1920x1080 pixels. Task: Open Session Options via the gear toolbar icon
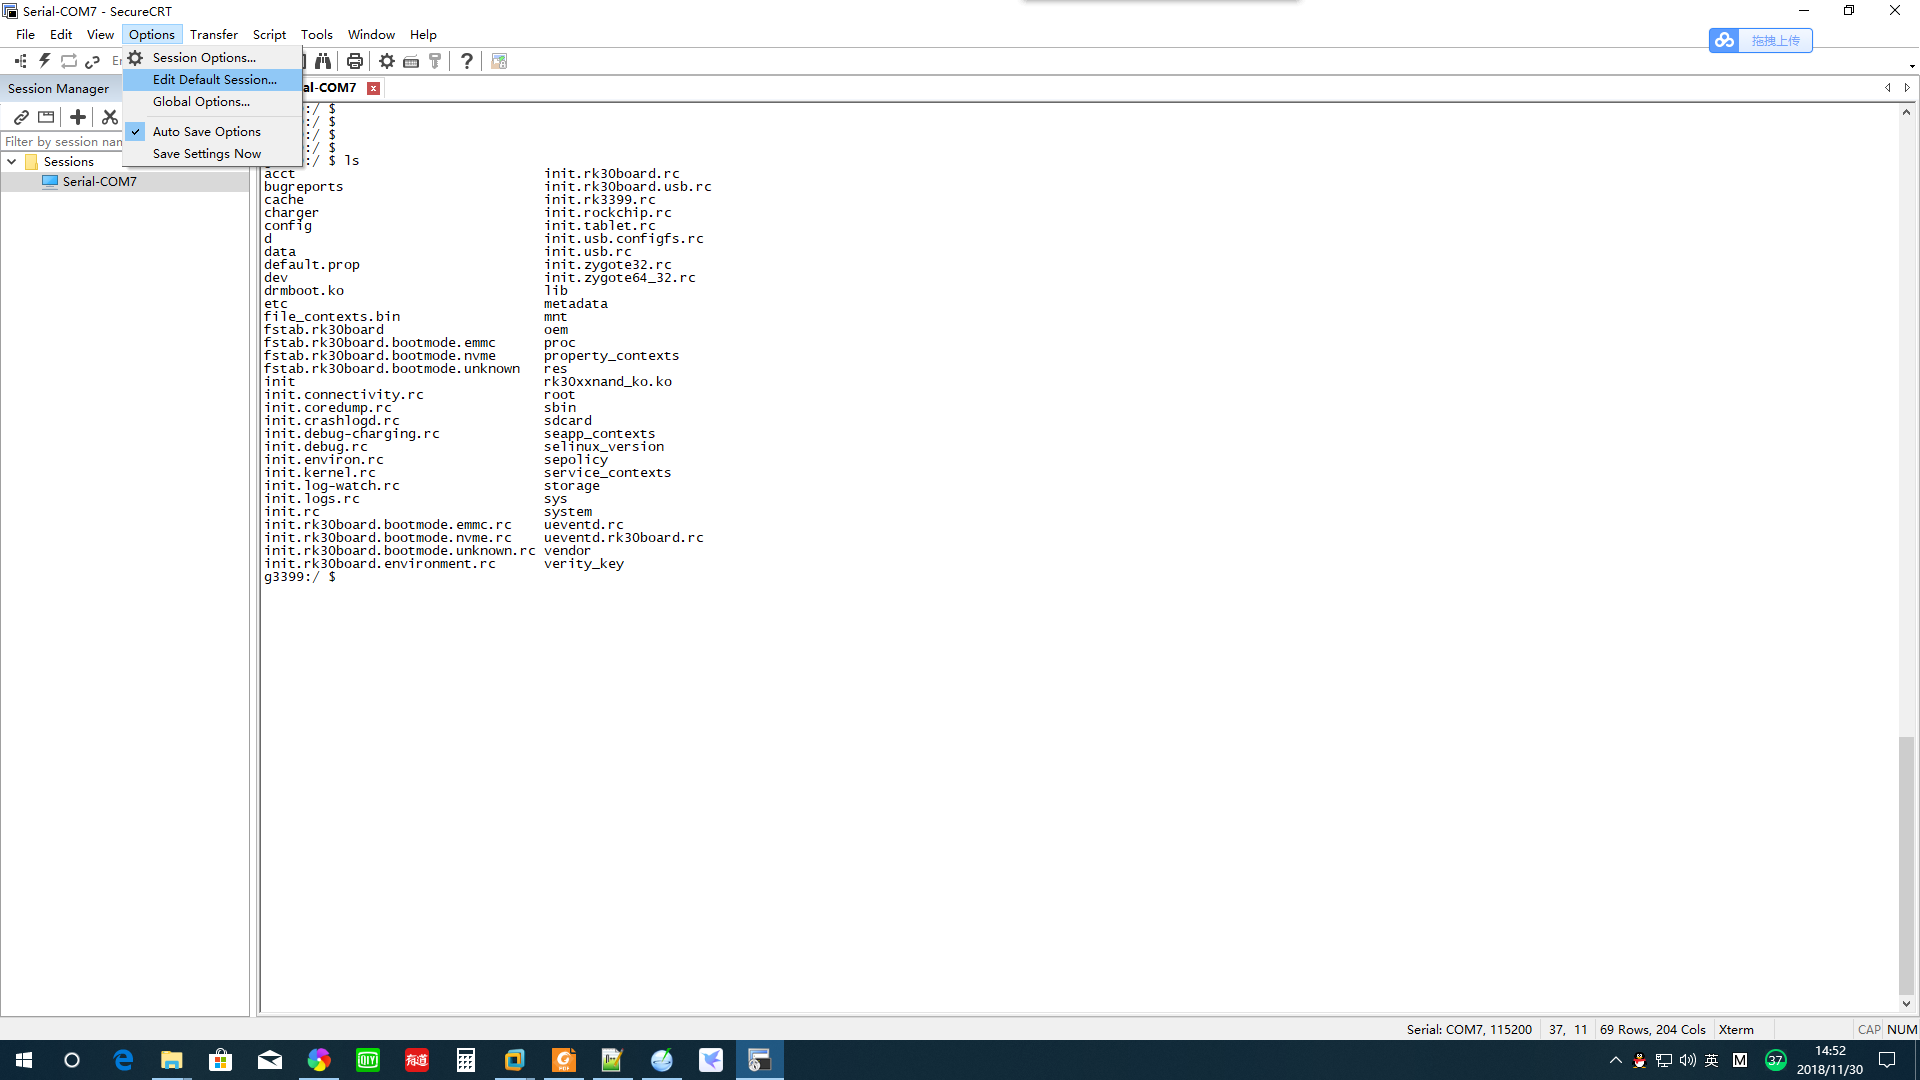pyautogui.click(x=387, y=60)
